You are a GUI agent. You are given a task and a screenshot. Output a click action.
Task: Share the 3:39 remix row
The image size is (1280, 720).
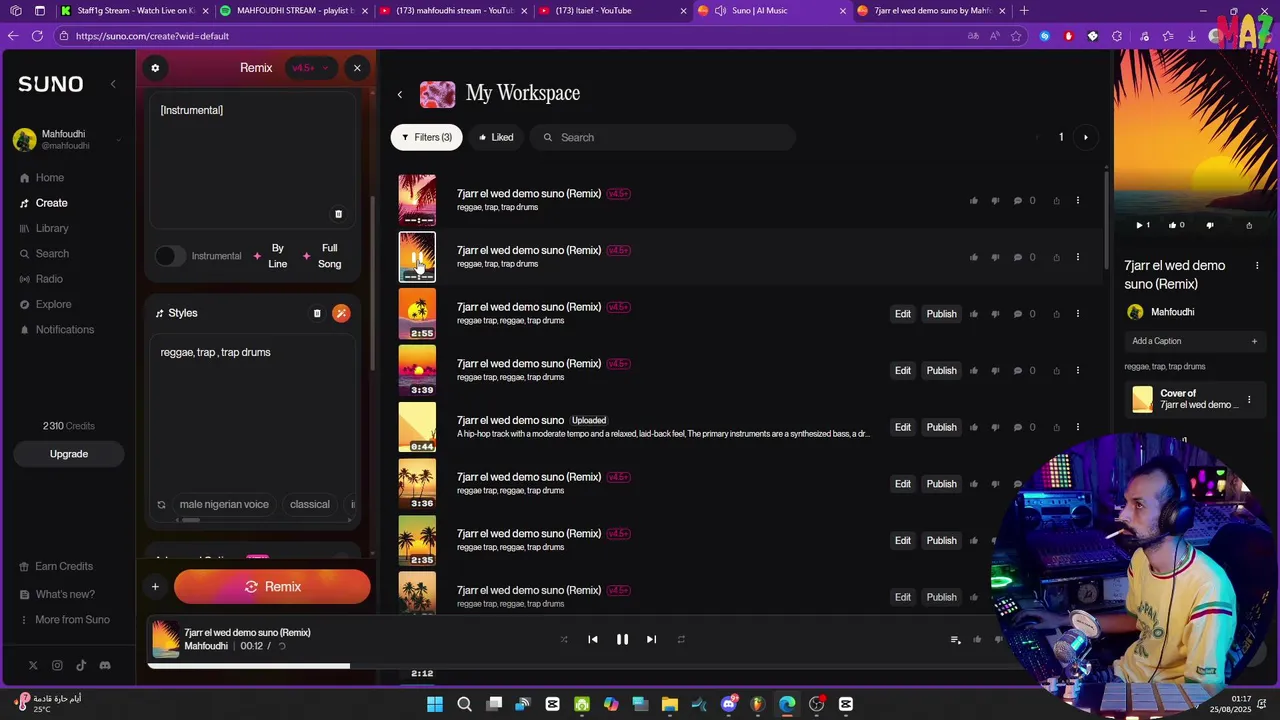(x=1056, y=371)
